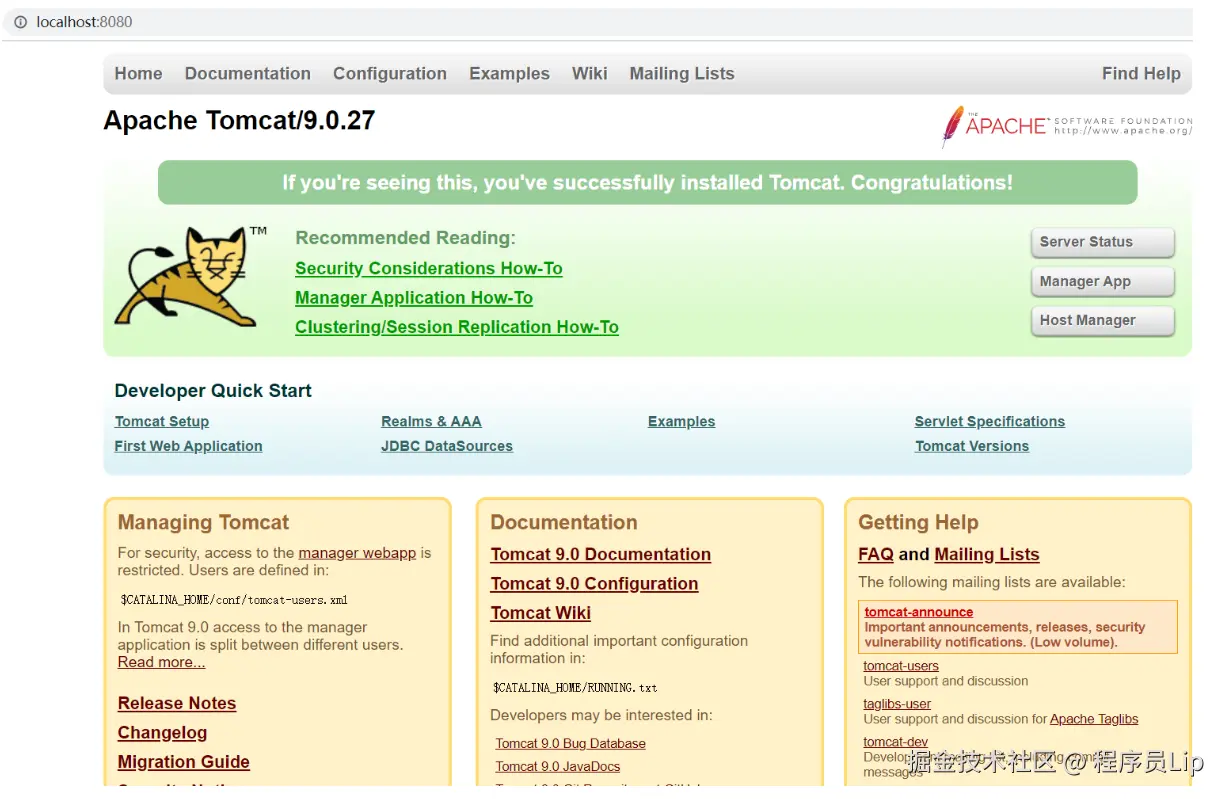Click the manager webapp link

[x=357, y=553]
